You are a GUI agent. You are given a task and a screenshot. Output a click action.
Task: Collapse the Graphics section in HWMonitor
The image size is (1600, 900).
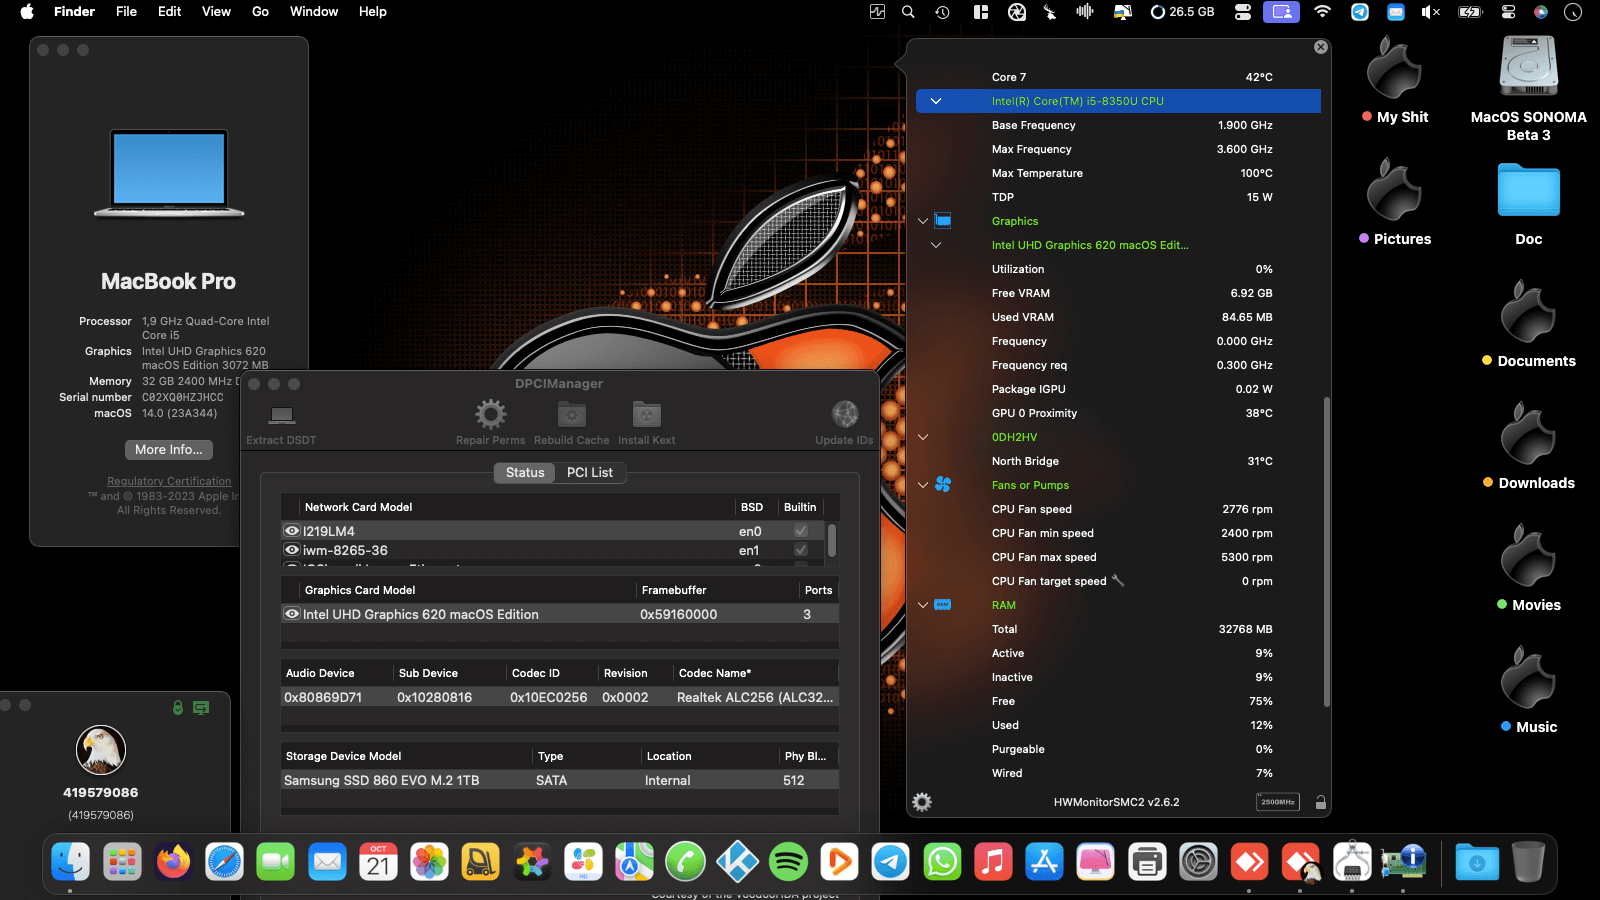[x=923, y=221]
